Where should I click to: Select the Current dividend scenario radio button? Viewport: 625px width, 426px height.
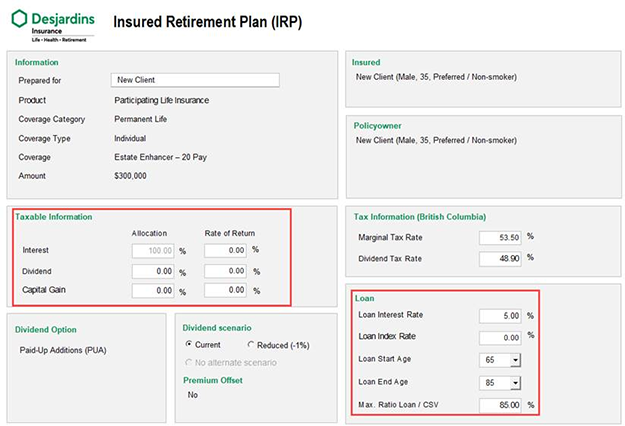point(189,344)
